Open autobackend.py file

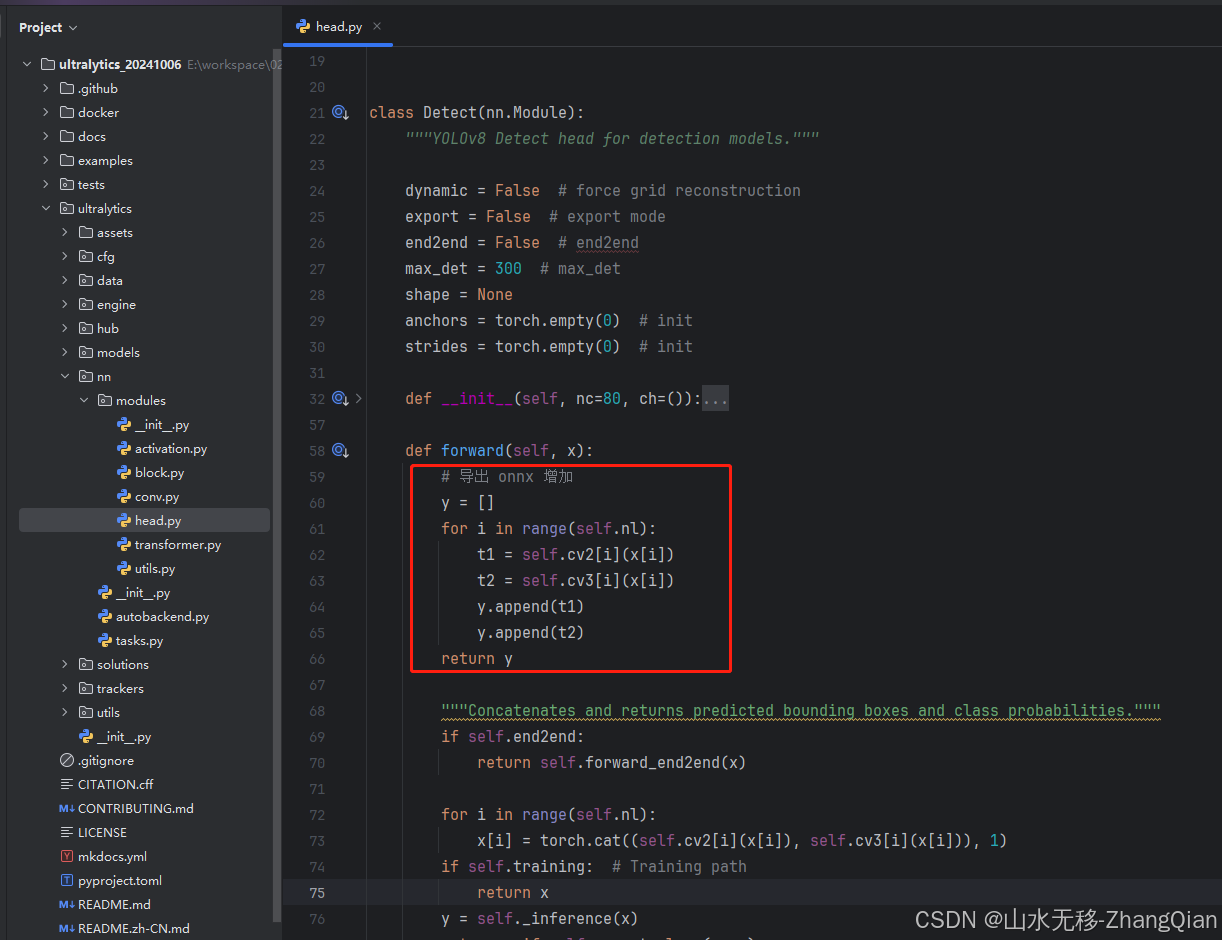pyautogui.click(x=162, y=617)
